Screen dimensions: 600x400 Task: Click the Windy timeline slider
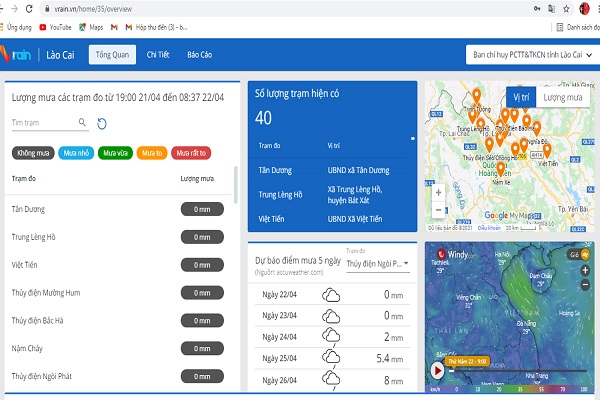[510, 369]
